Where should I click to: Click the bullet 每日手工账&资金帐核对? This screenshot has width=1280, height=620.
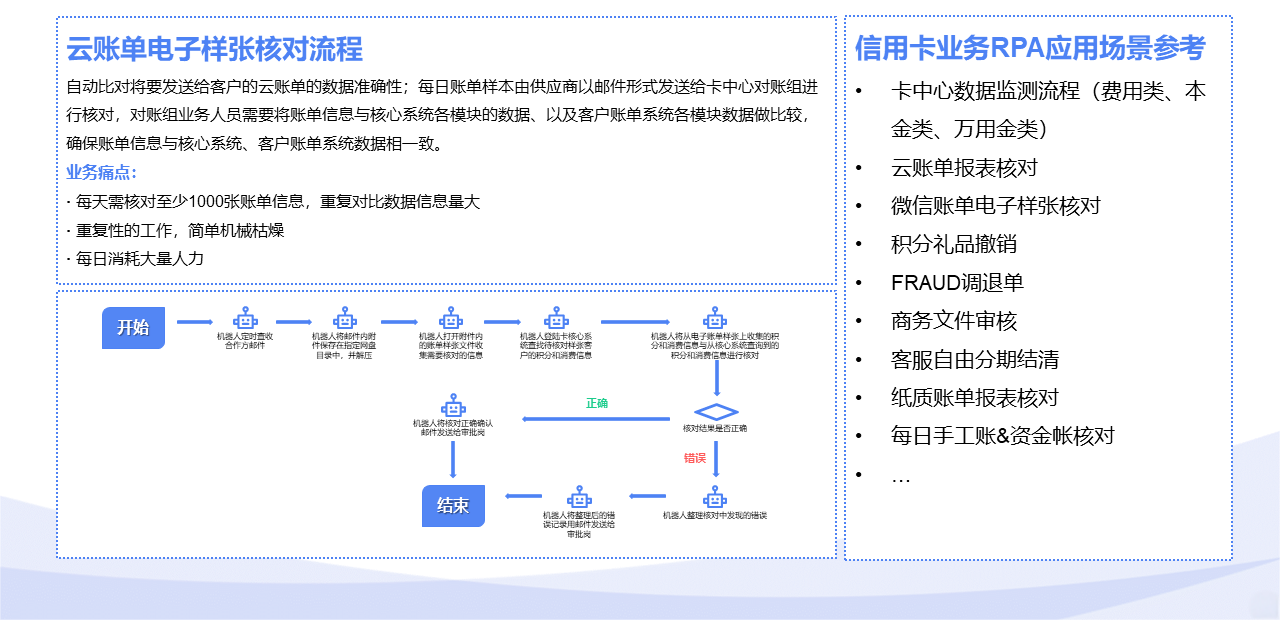(1002, 436)
